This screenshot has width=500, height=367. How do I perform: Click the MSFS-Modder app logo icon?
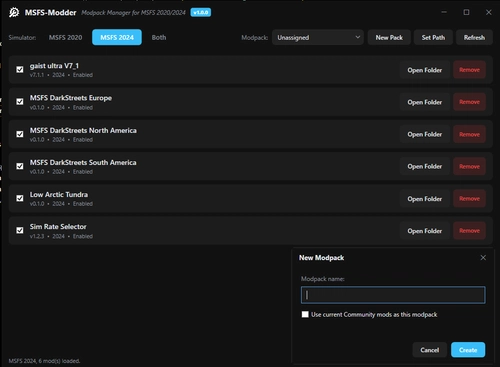14,13
